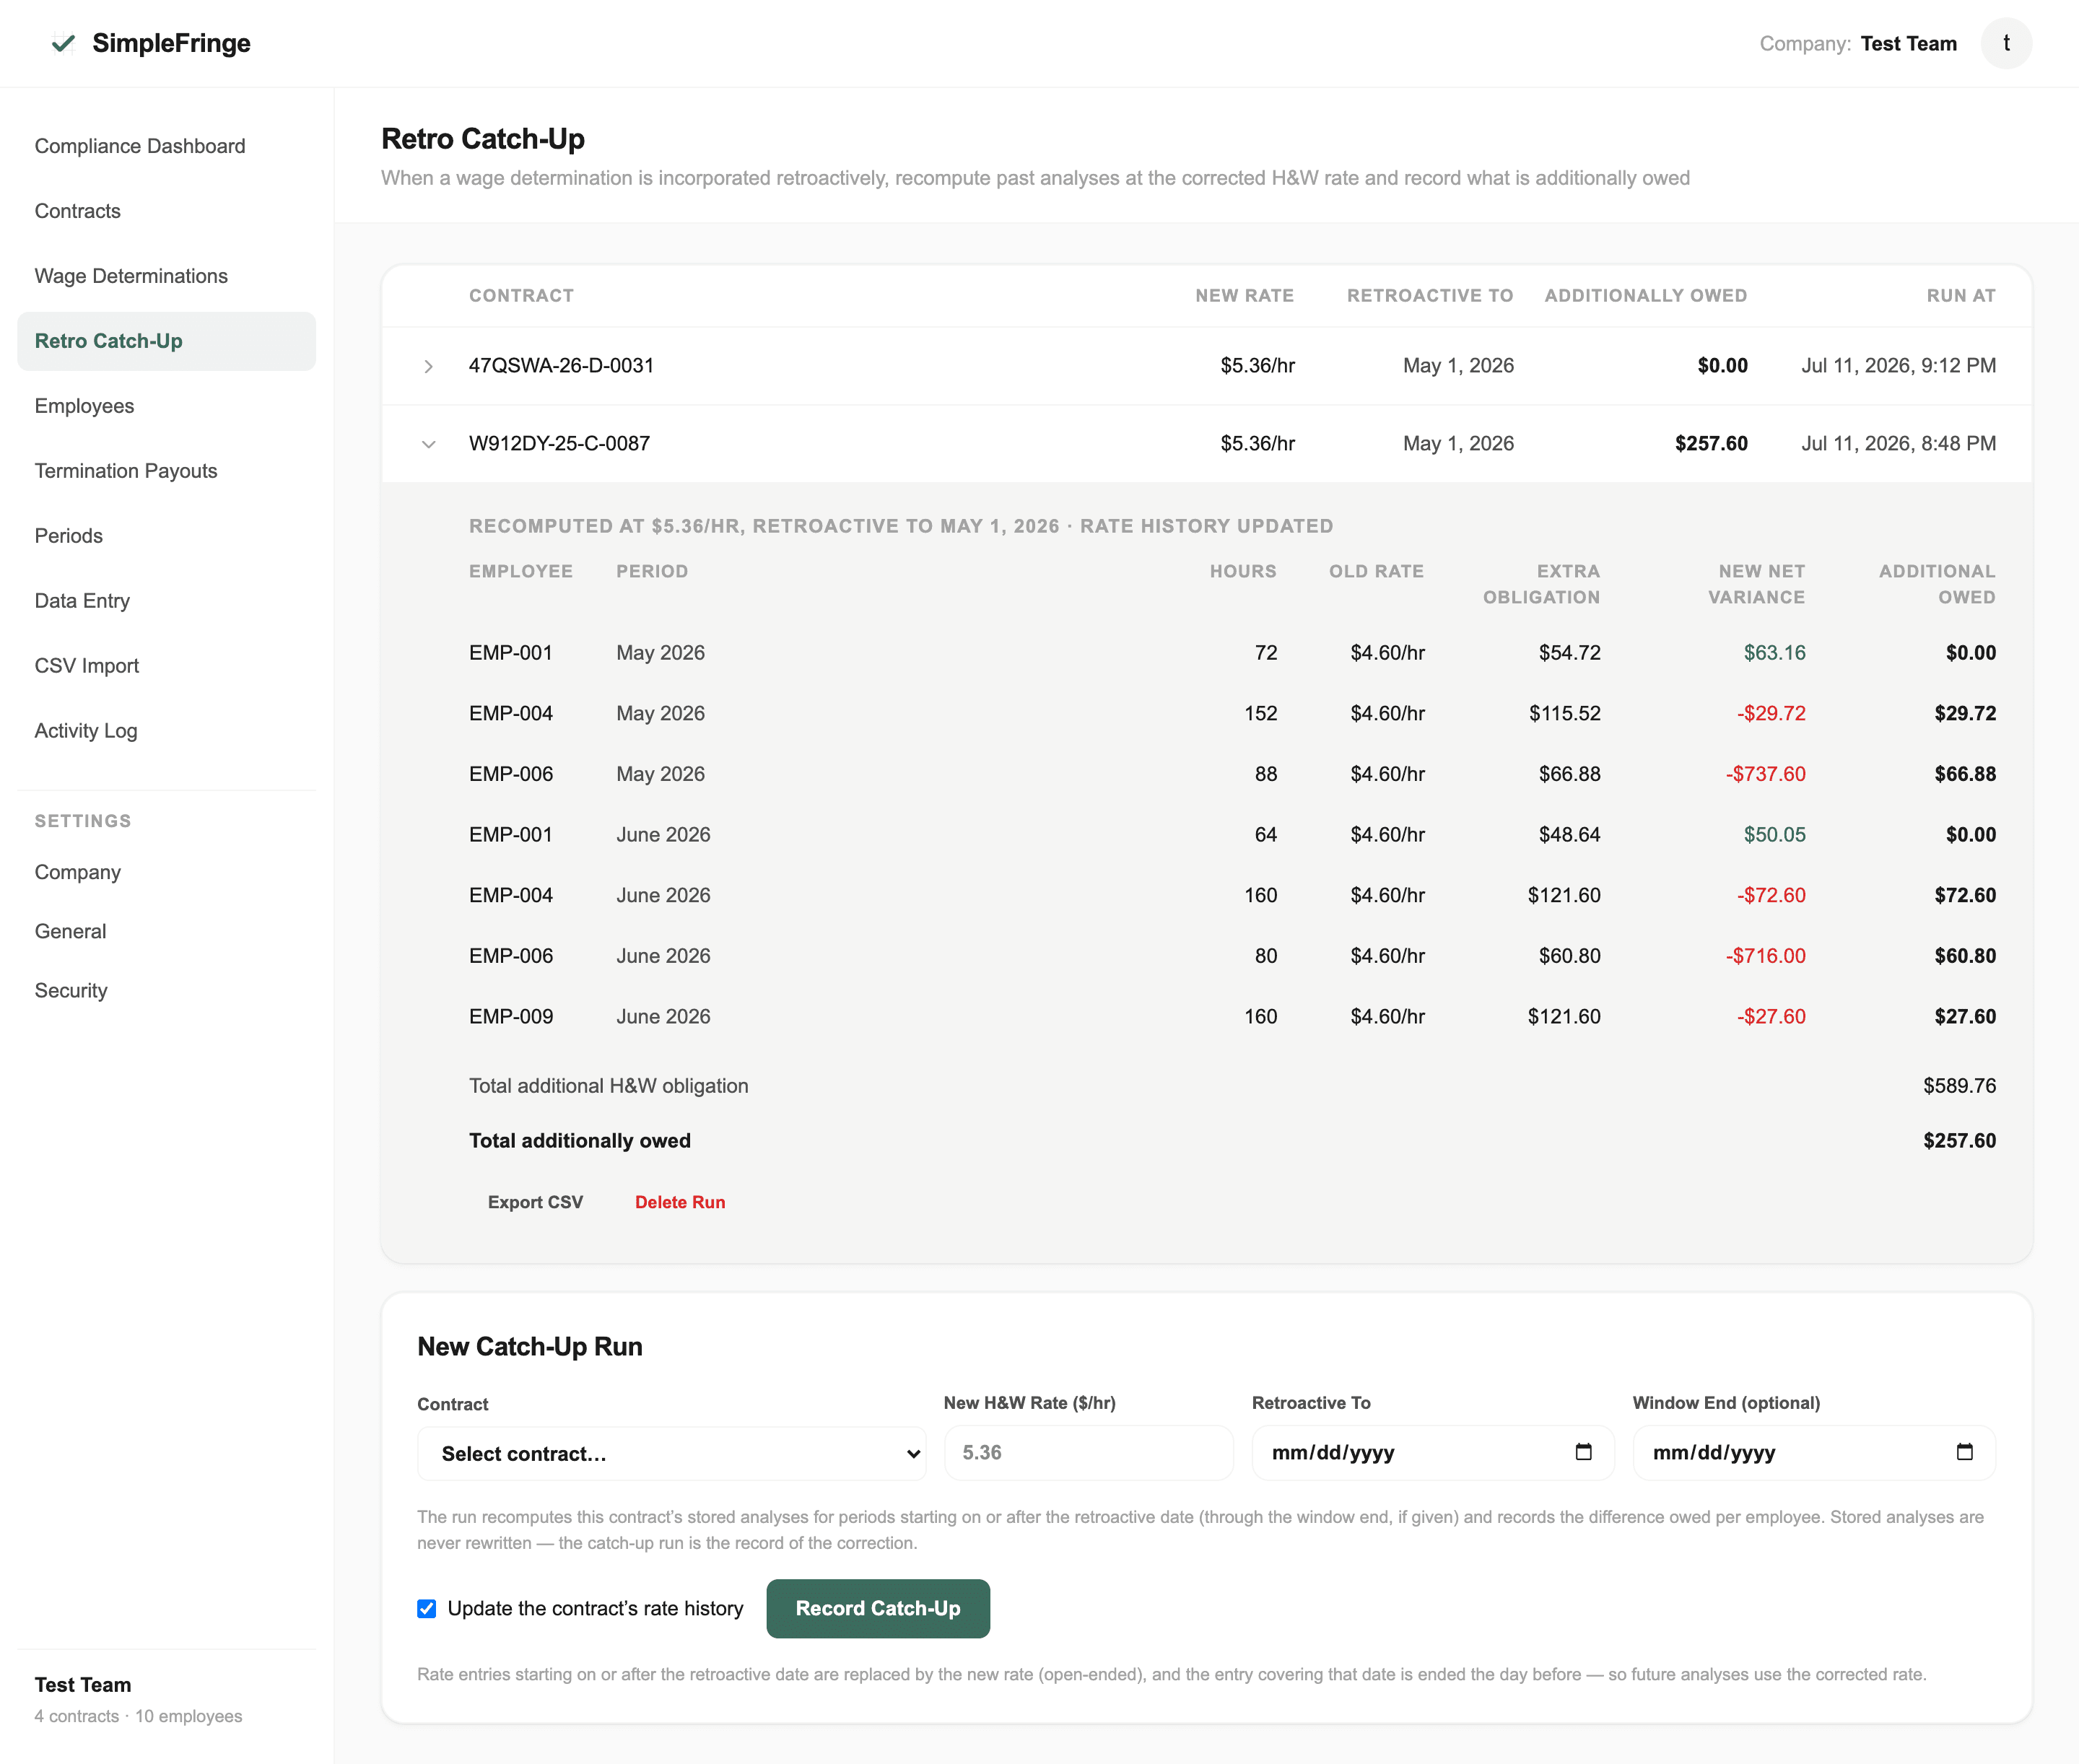Click EMP-006 in the June 2026 row
2079x1764 pixels.
click(x=510, y=956)
